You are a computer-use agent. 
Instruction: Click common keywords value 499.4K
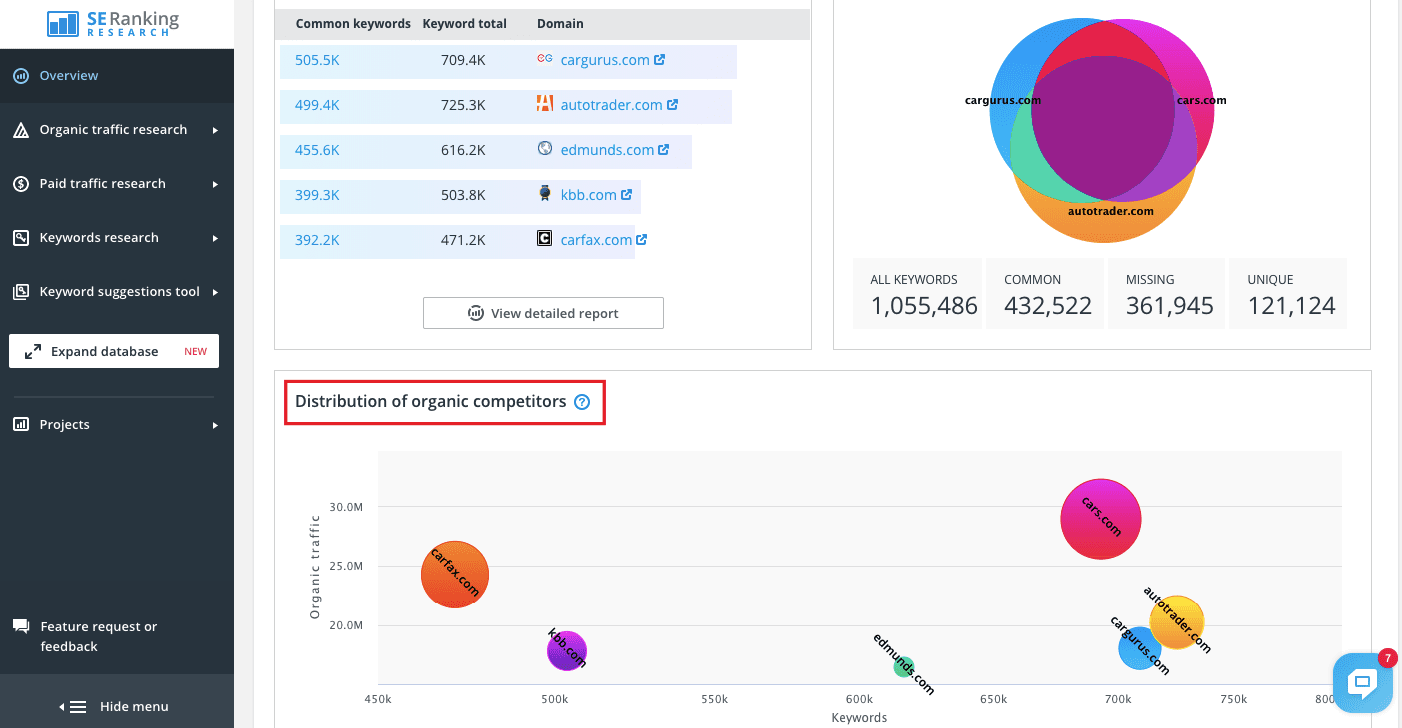317,105
